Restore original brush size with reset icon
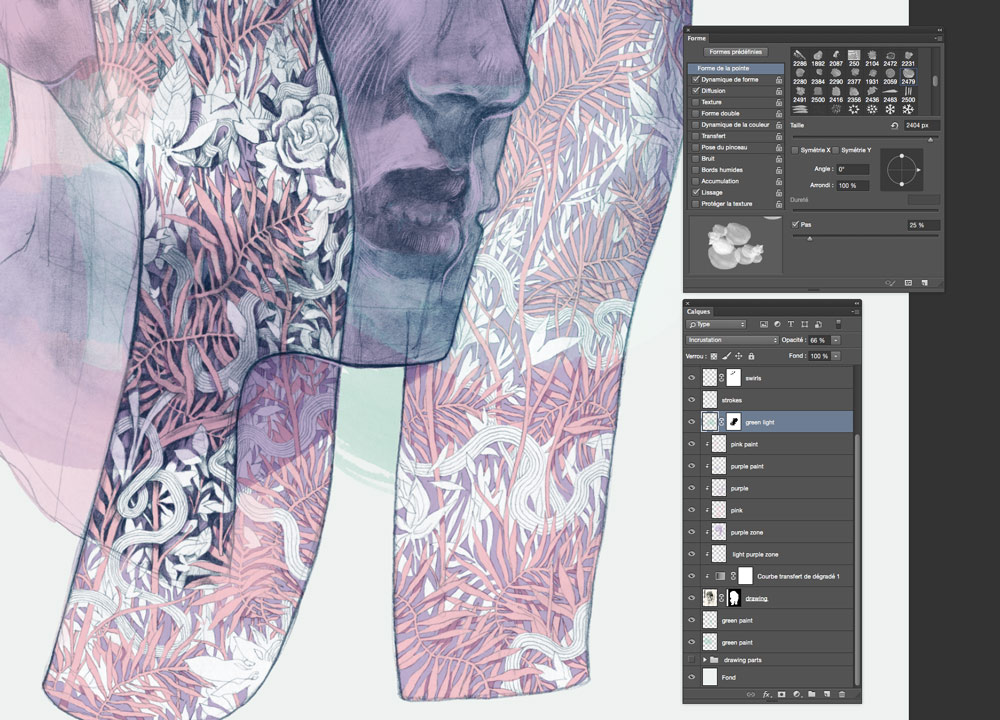 (894, 126)
